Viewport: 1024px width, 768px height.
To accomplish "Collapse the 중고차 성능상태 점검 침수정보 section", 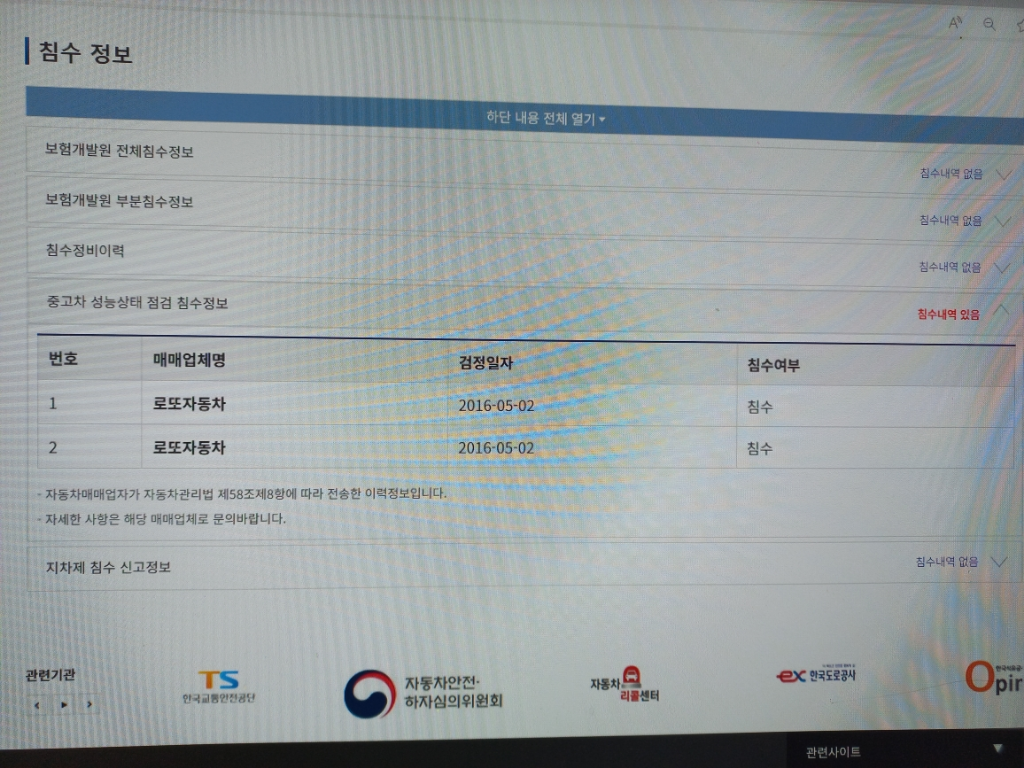I will point(998,311).
